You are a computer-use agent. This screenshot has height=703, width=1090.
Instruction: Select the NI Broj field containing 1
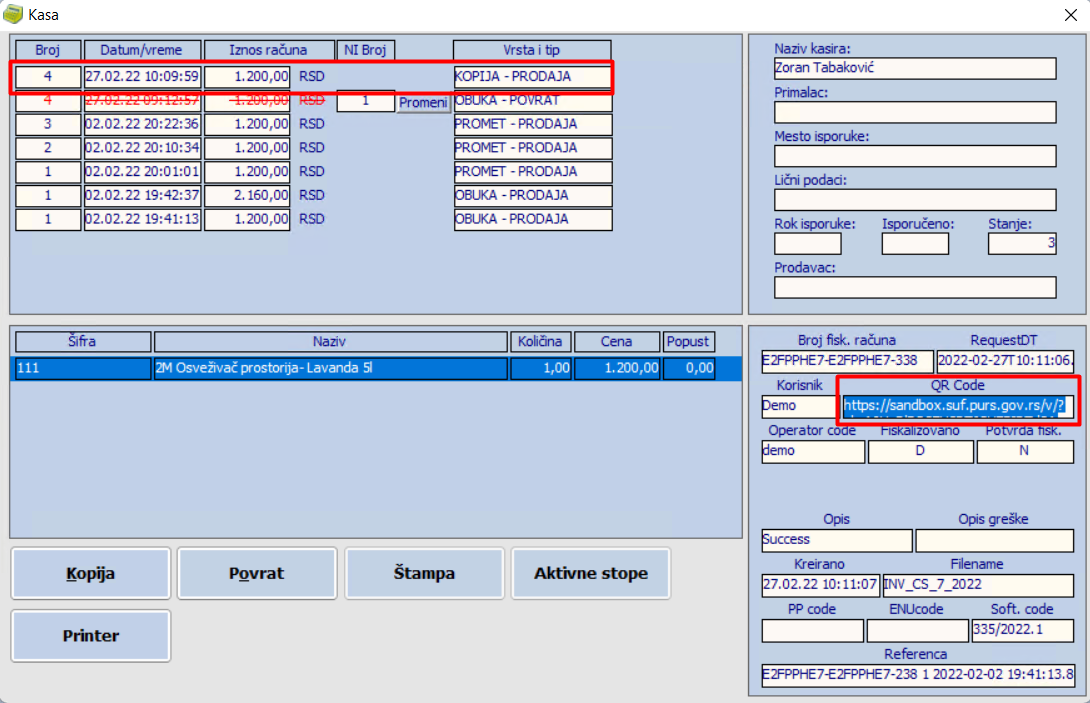coord(366,101)
